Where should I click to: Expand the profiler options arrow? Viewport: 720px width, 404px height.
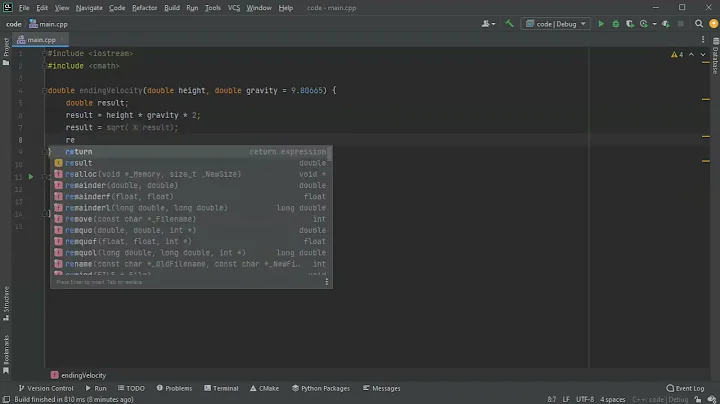pyautogui.click(x=654, y=24)
